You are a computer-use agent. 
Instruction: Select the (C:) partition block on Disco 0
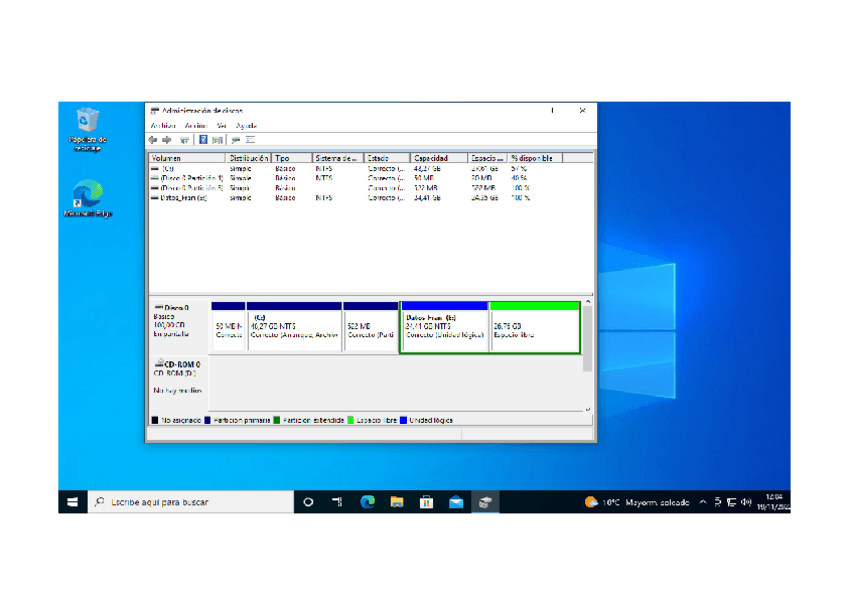pos(293,330)
